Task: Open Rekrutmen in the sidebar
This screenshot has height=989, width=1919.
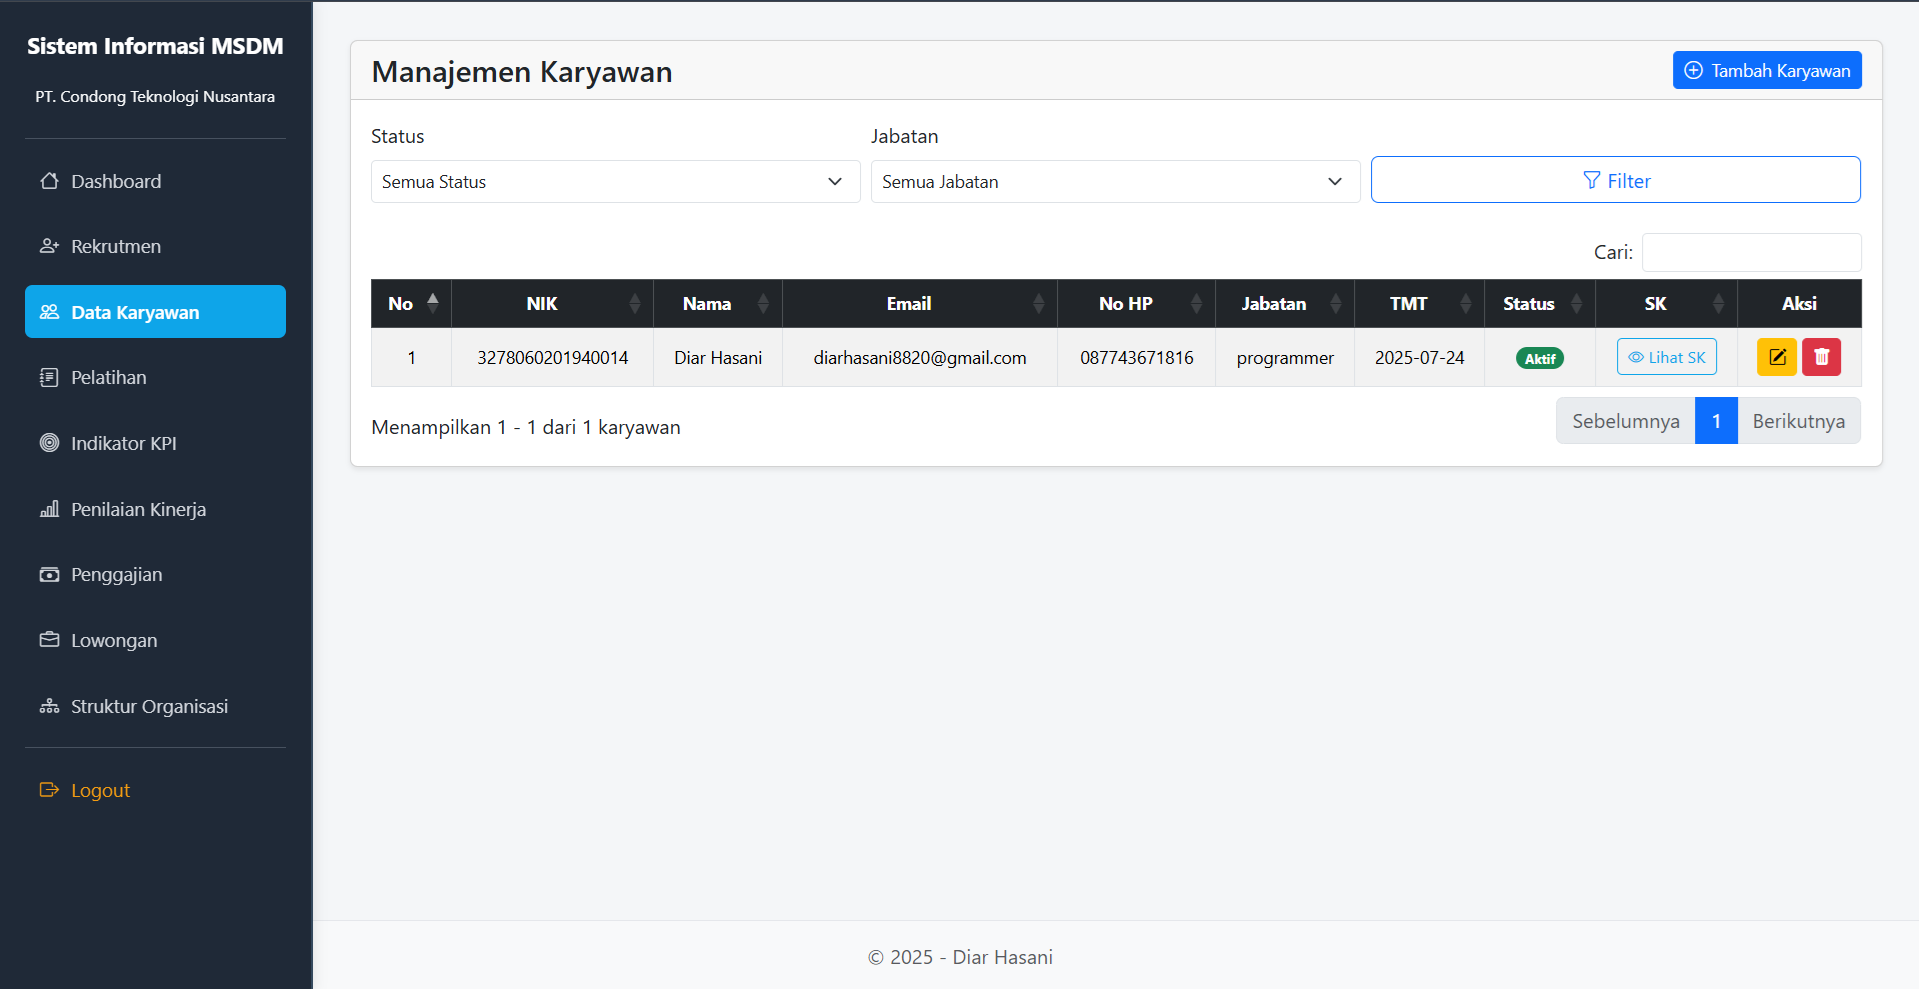Action: 115,246
